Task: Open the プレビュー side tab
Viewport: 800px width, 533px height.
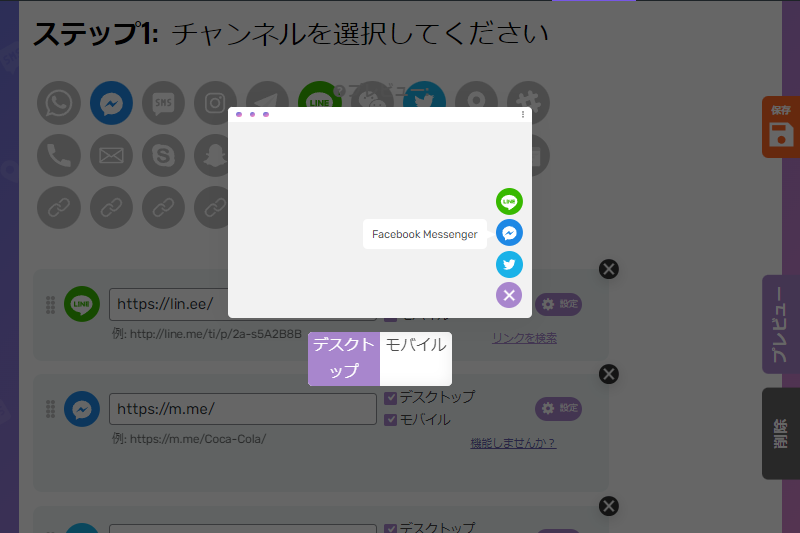Action: [781, 324]
